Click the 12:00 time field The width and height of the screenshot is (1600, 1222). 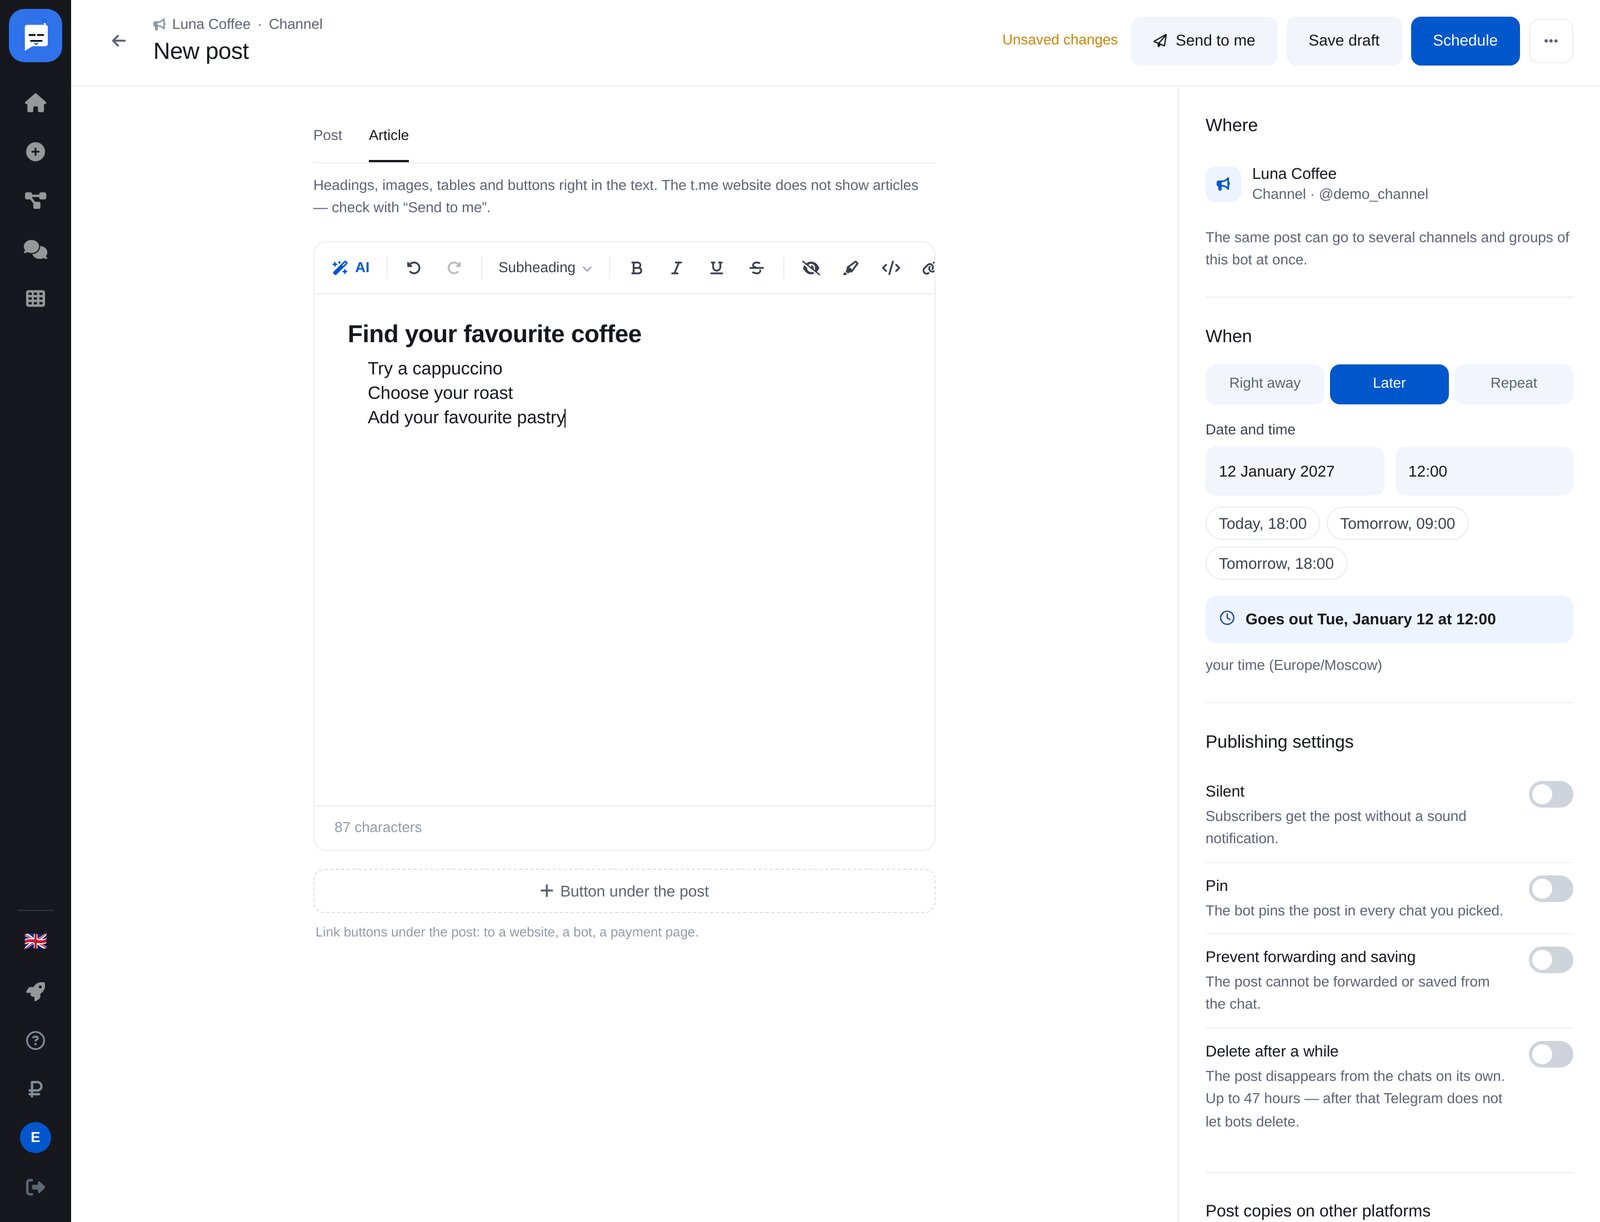pos(1483,471)
